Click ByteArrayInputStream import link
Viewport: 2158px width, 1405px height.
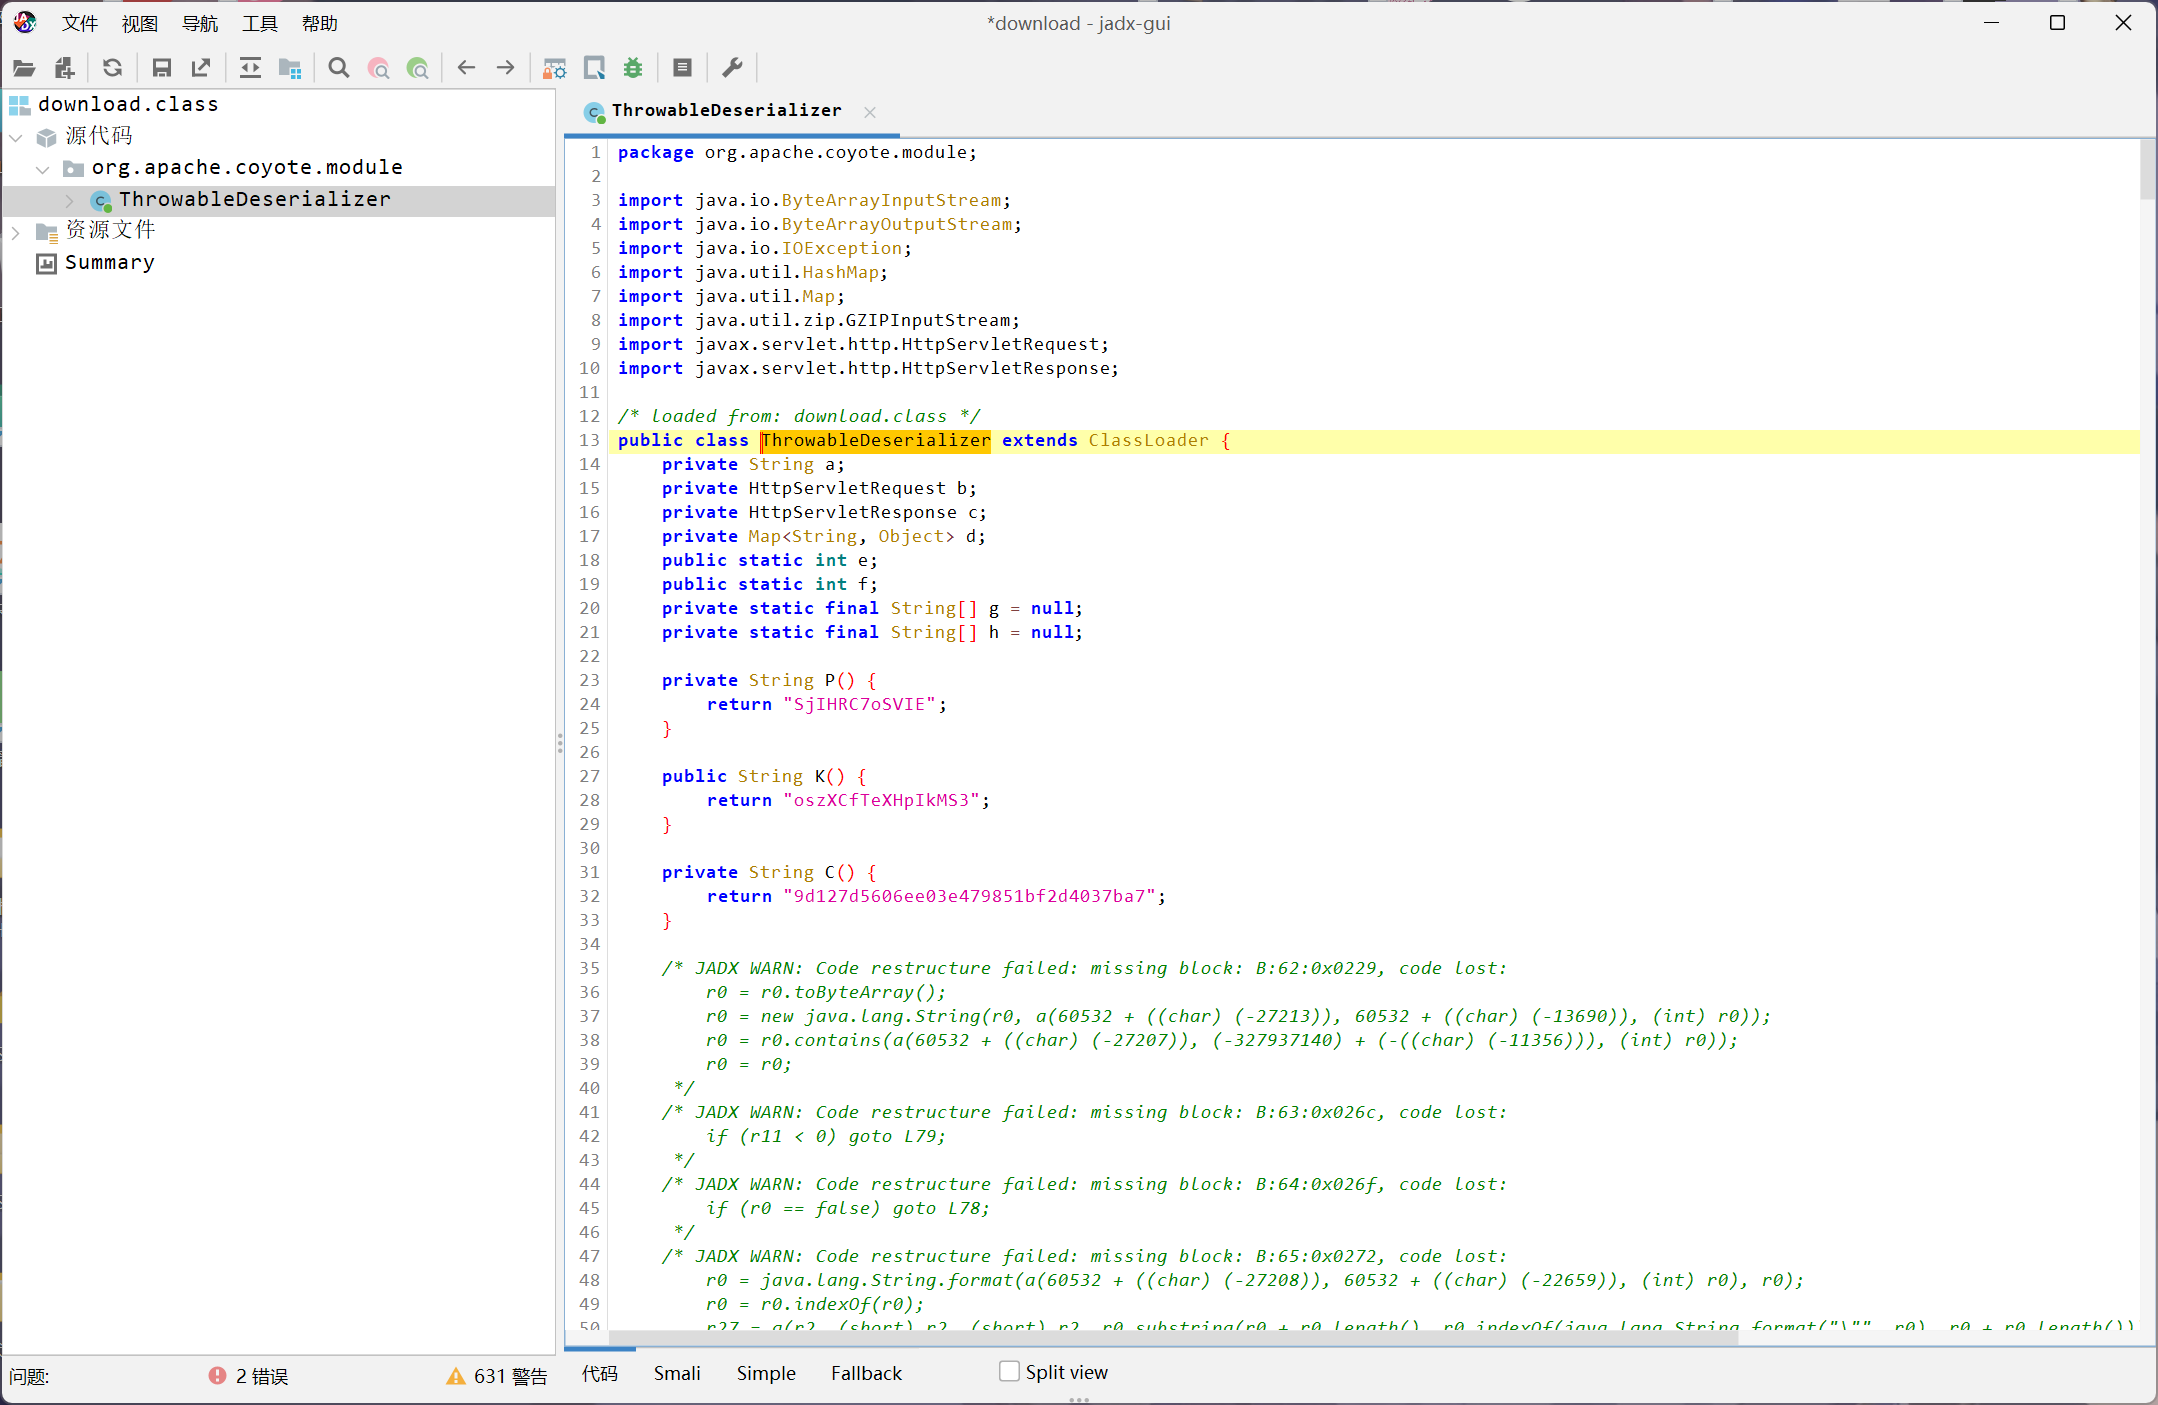point(891,200)
